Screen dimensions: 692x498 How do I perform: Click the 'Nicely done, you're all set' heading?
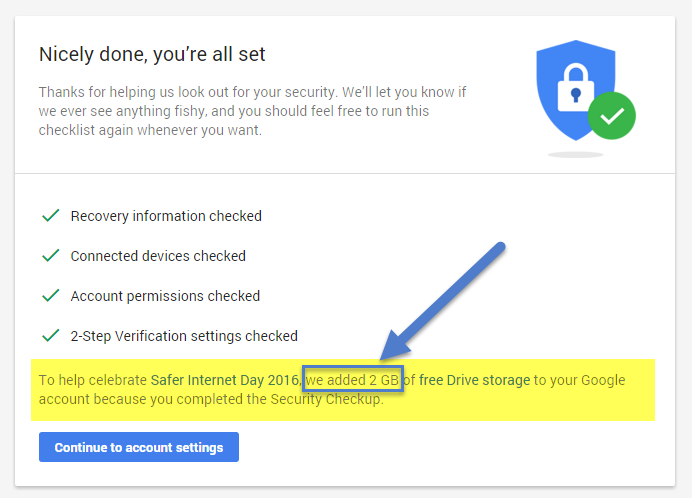pos(152,55)
